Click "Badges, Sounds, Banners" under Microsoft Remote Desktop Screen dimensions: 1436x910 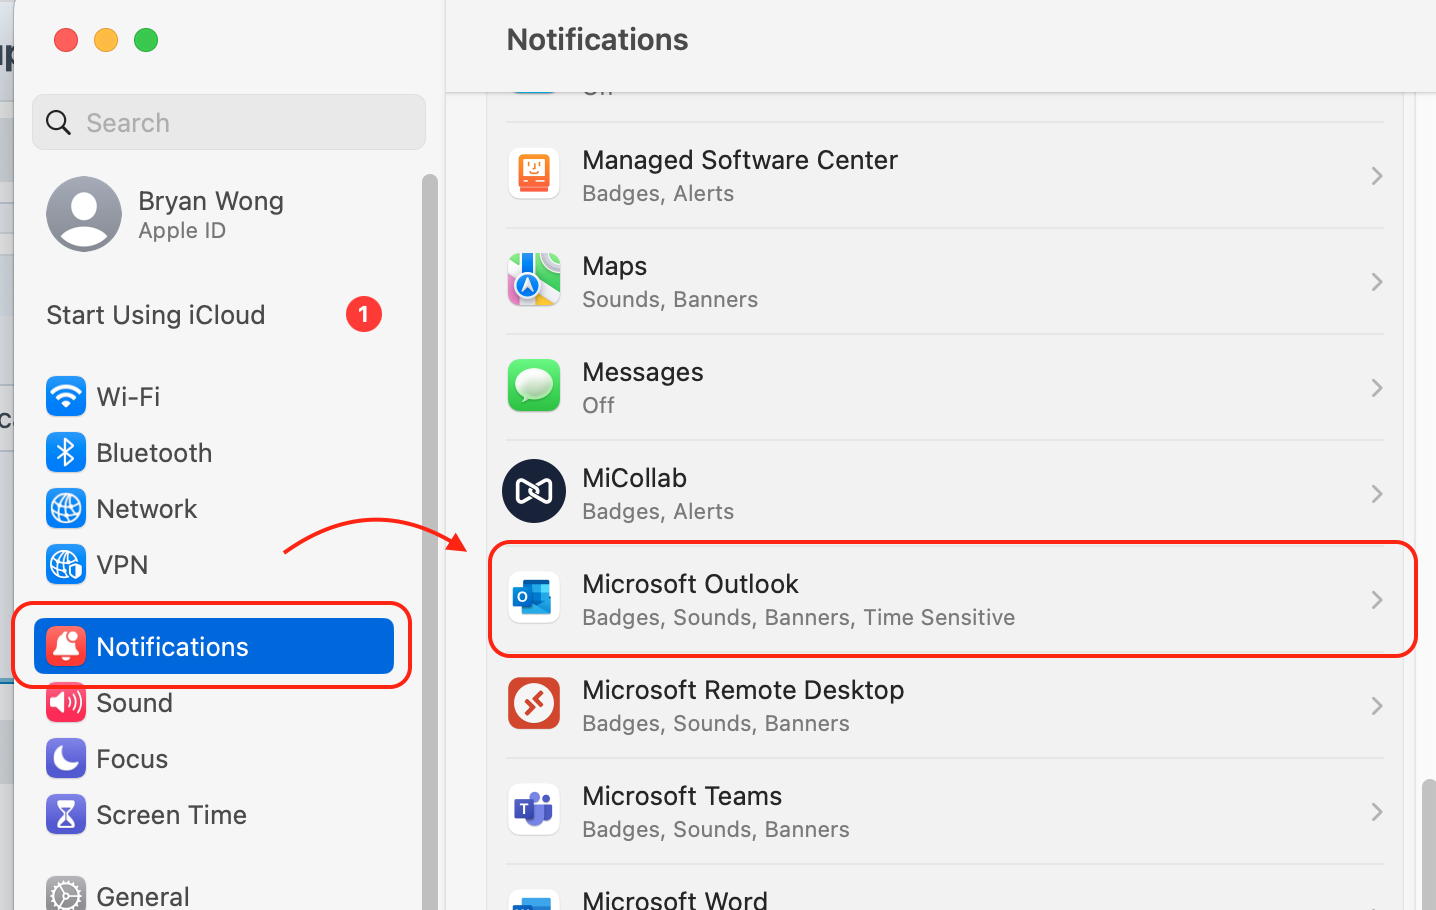[716, 724]
